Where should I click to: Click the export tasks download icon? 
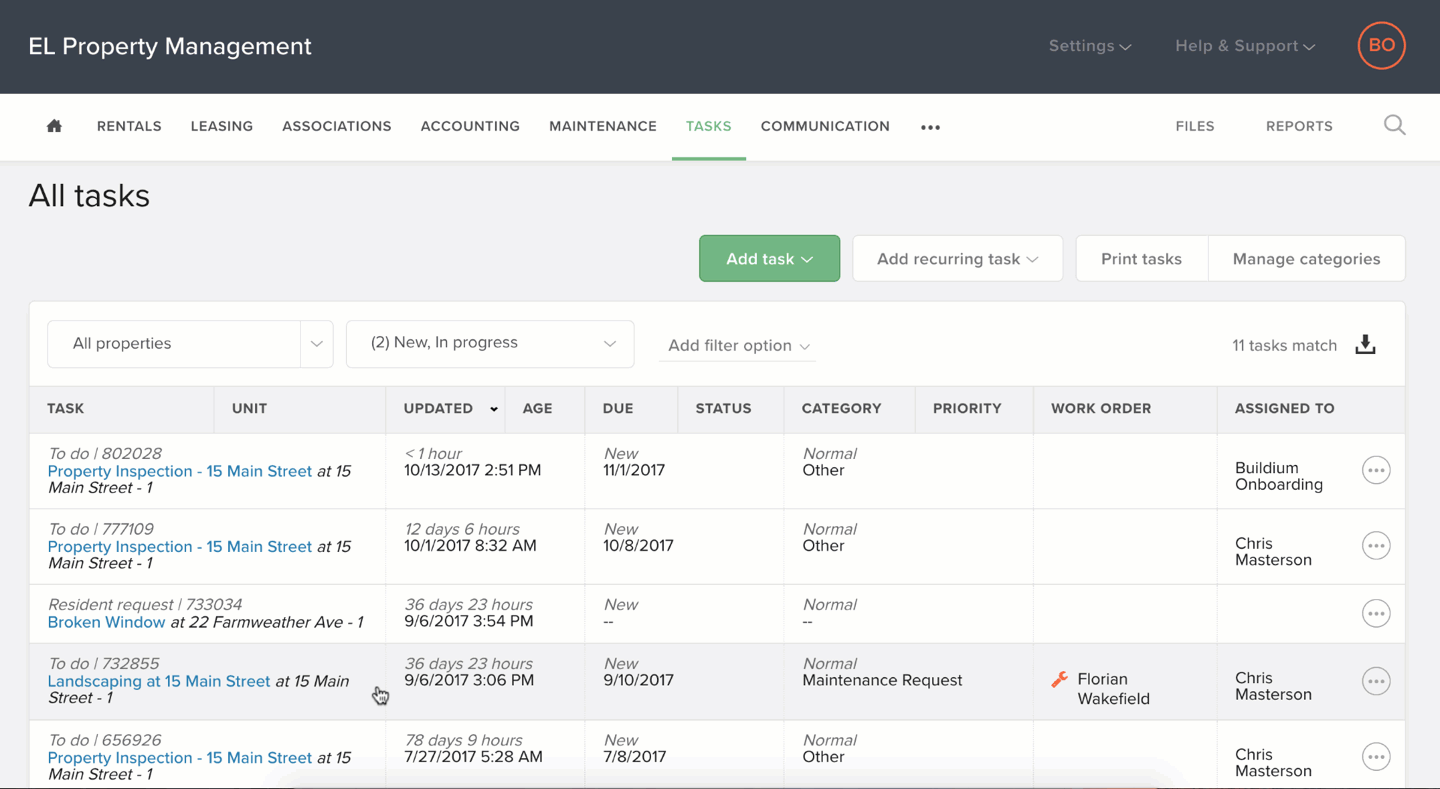pos(1365,345)
